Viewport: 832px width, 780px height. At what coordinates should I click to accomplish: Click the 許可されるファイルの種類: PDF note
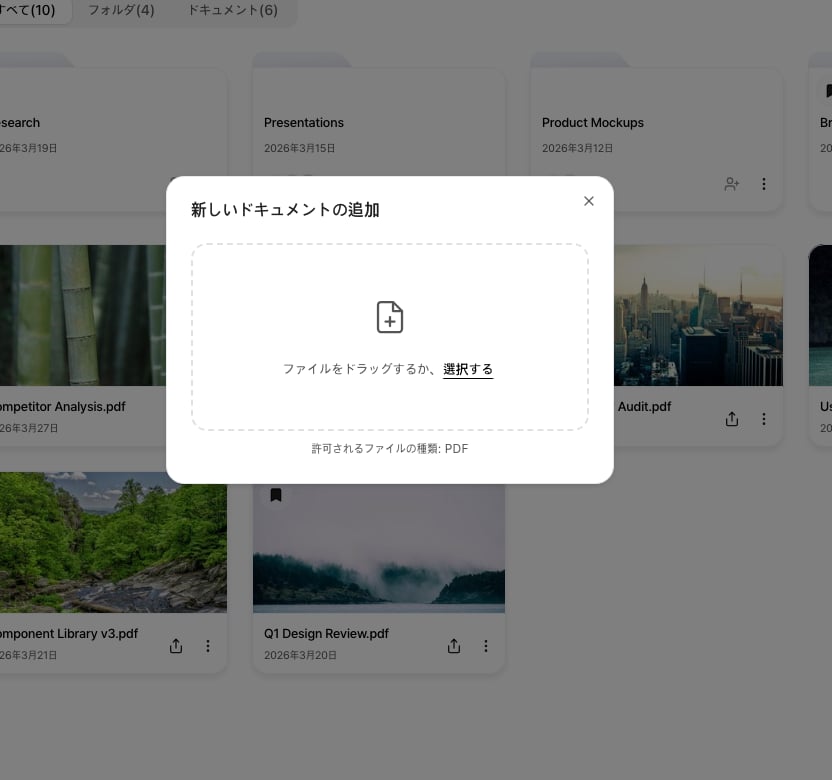(390, 449)
